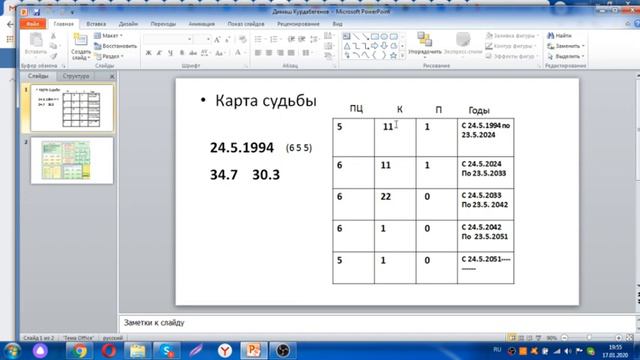The width and height of the screenshot is (640, 360).
Task: Open the change case Aa dropdown
Action: 220,53
